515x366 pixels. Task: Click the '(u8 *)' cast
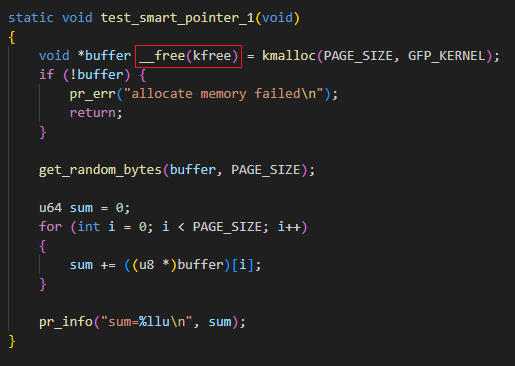pos(155,265)
